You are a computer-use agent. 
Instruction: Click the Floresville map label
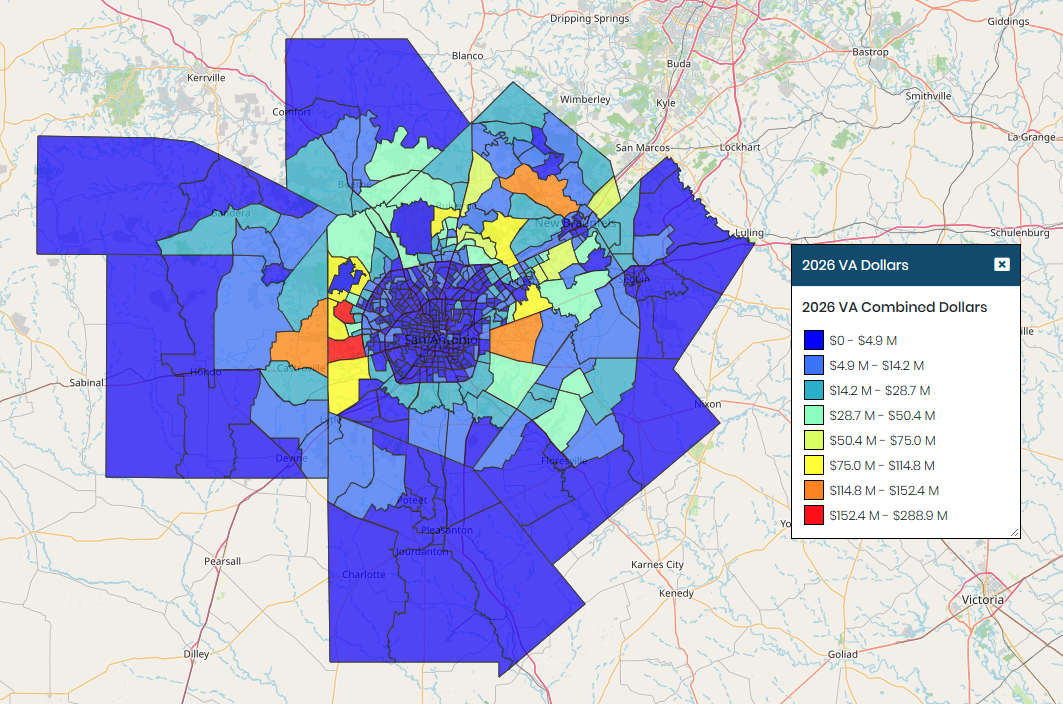564,461
